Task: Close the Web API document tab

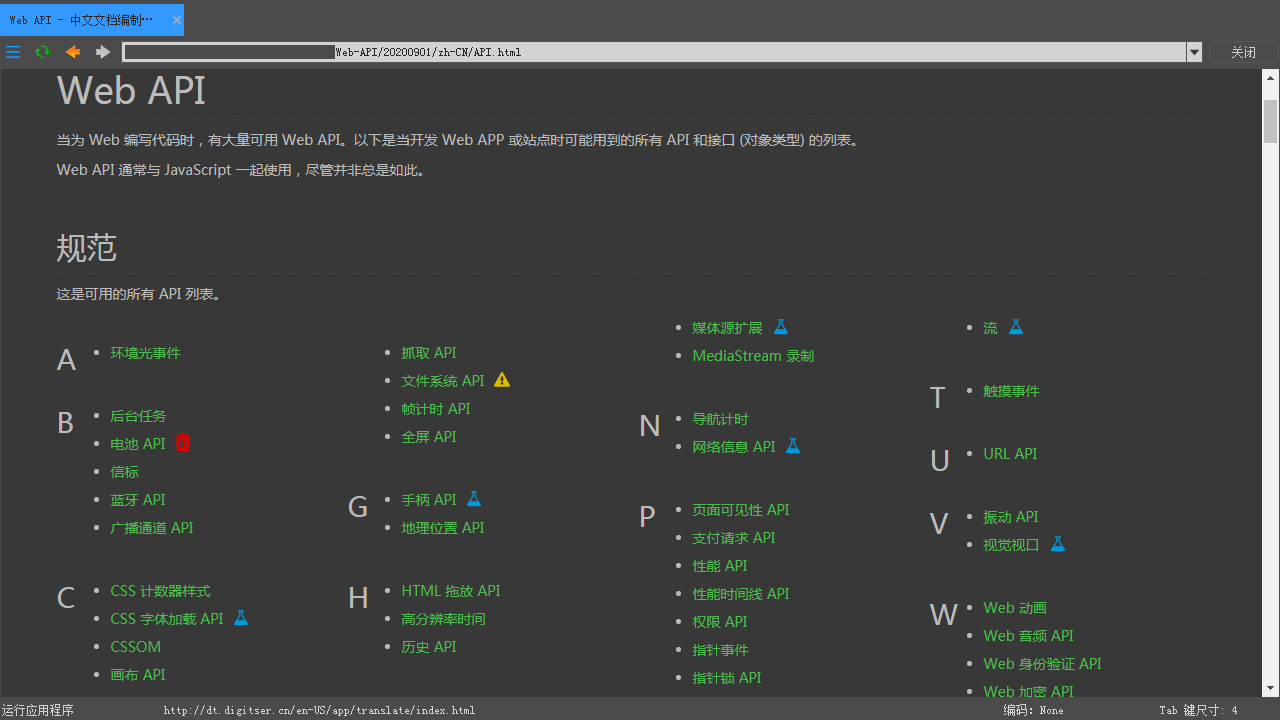Action: pyautogui.click(x=177, y=20)
